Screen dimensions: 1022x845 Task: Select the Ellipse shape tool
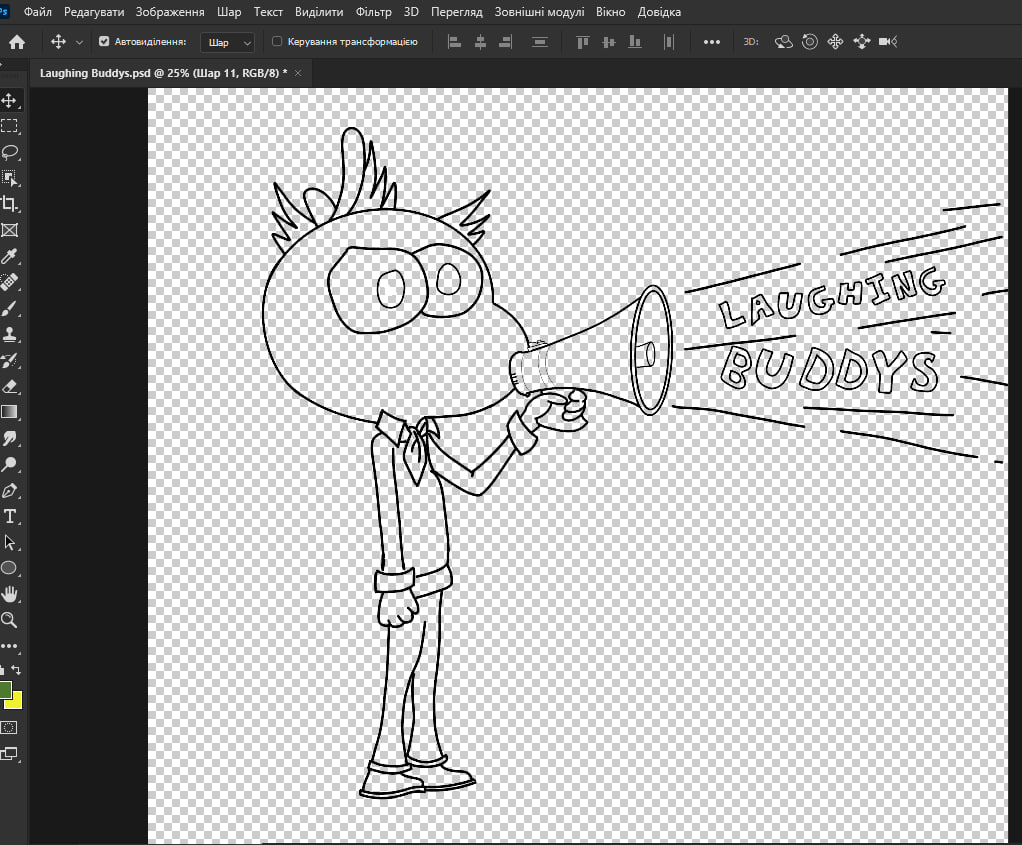click(x=9, y=568)
